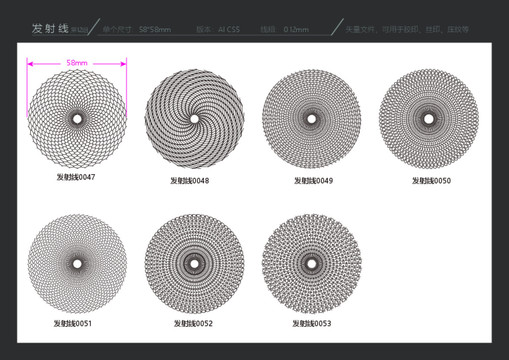This screenshot has width=509, height=360.
Task: Select the 发射线0052 ringed pattern thumbnail
Action: 194,264
